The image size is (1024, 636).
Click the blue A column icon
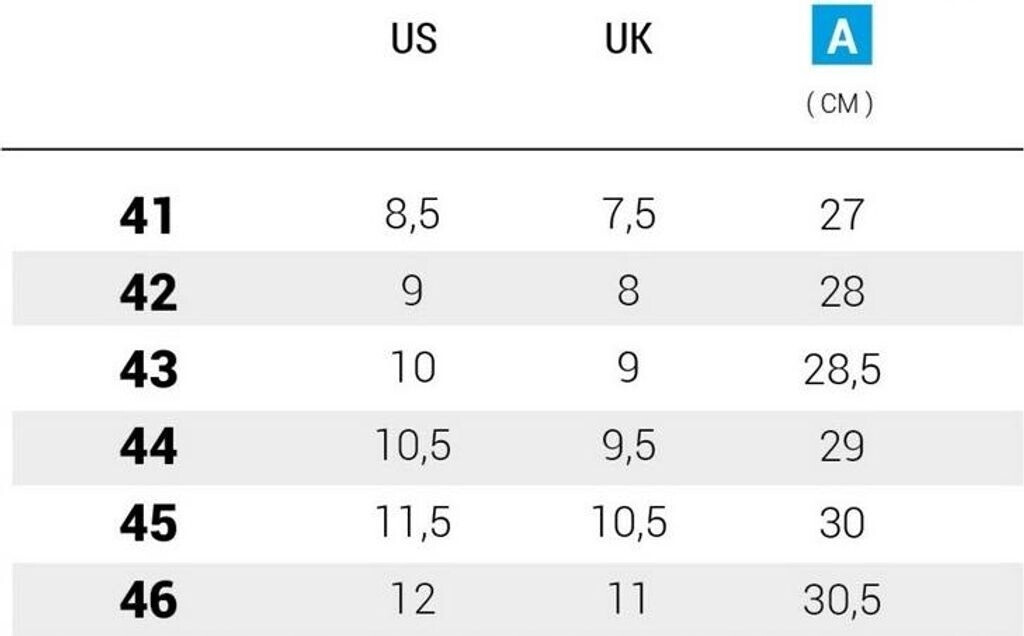coord(841,35)
